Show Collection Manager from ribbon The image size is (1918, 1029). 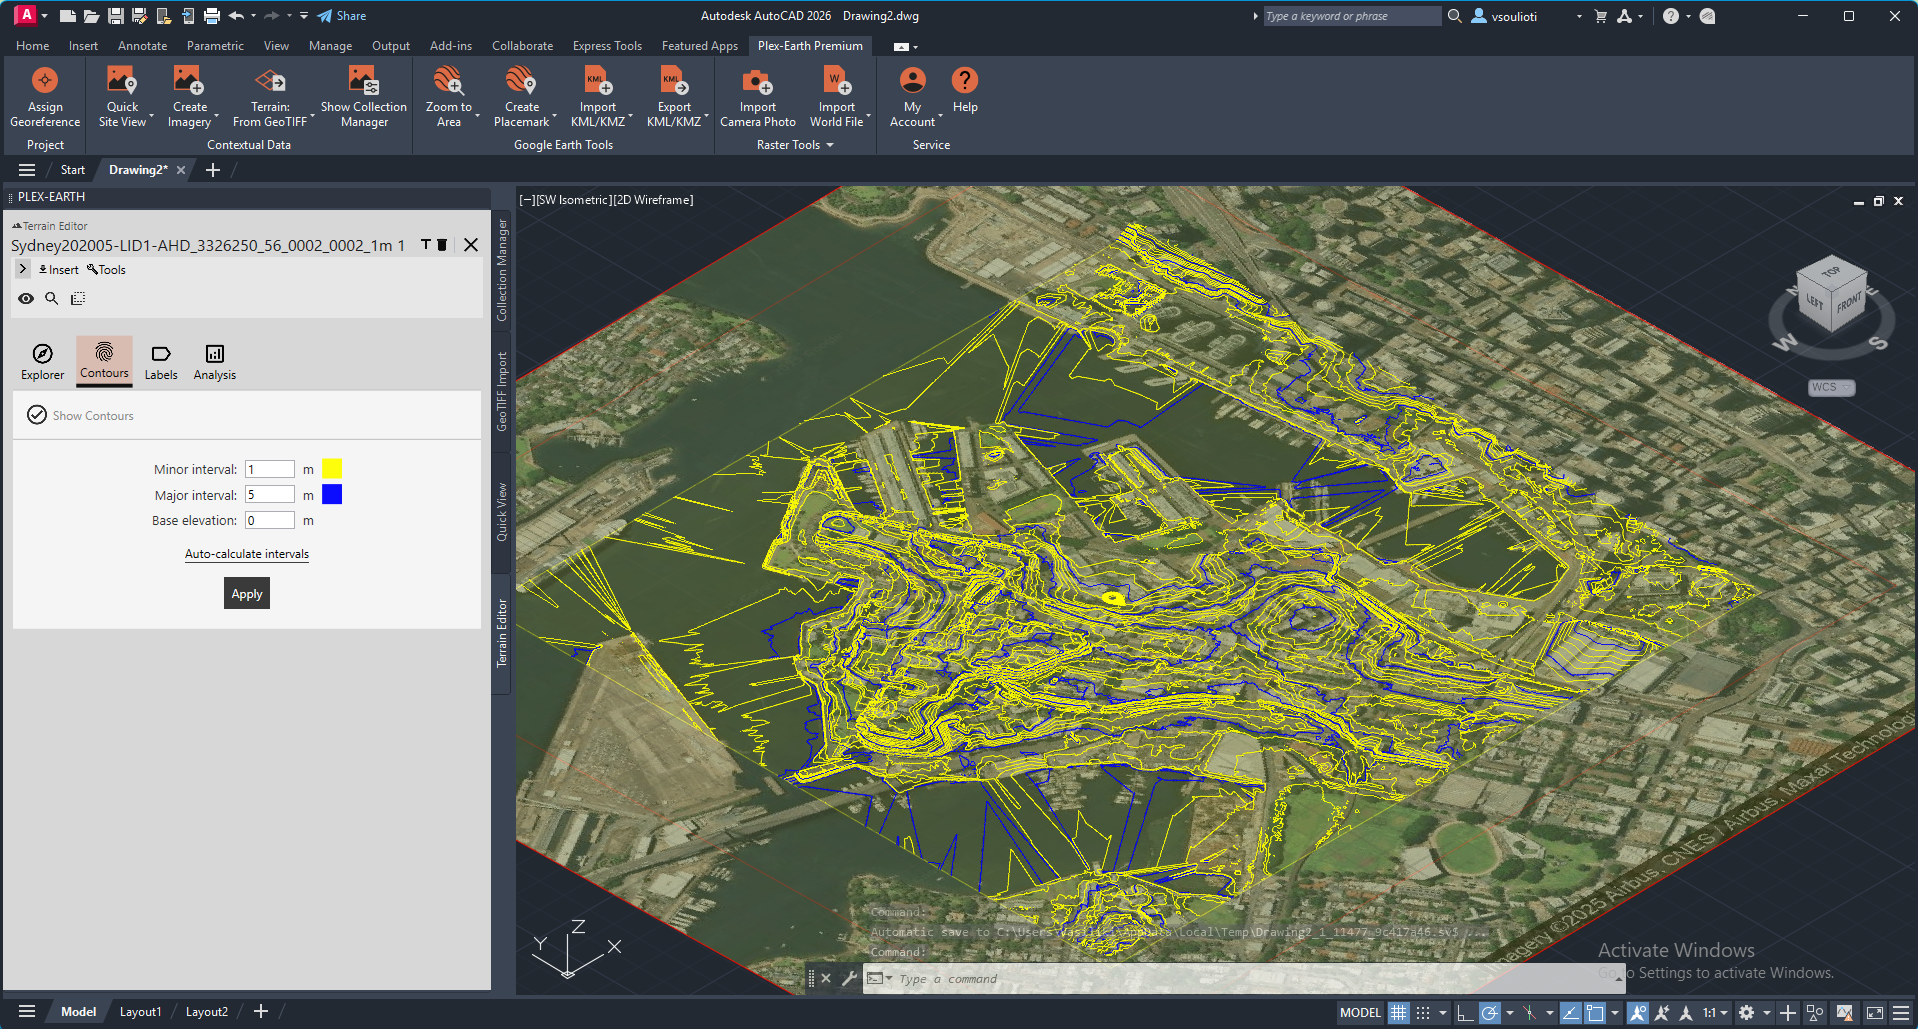(x=363, y=97)
